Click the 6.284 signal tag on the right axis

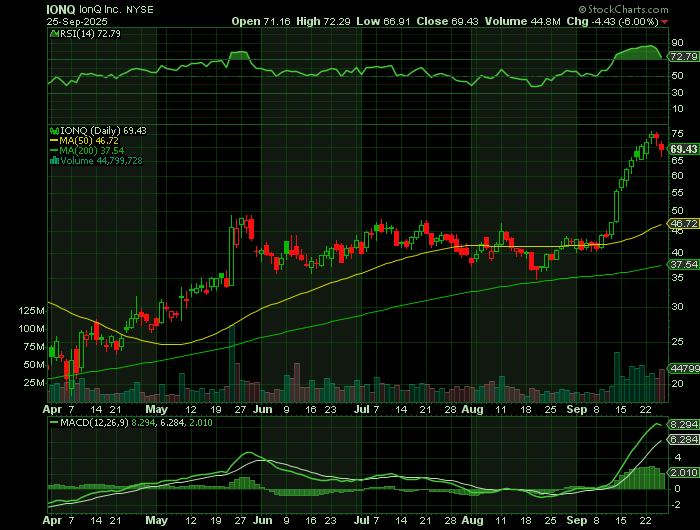click(684, 440)
